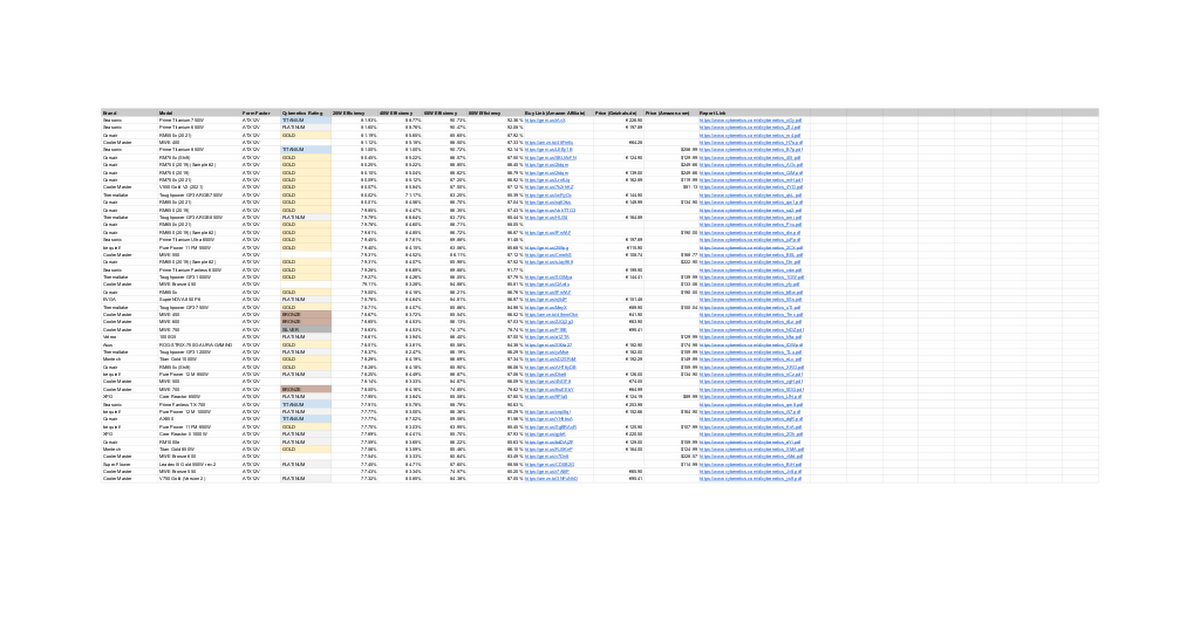Select the SuperNOVA 850 P6 model cell

[x=199, y=299]
